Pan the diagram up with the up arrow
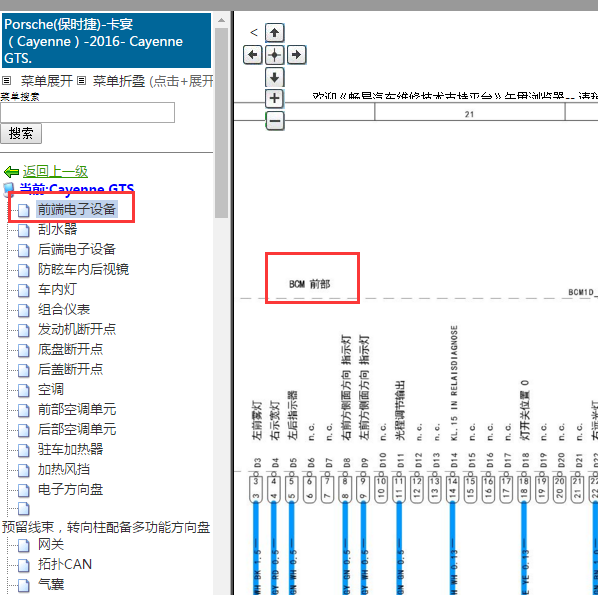Viewport: 598px width, 595px height. tap(274, 33)
